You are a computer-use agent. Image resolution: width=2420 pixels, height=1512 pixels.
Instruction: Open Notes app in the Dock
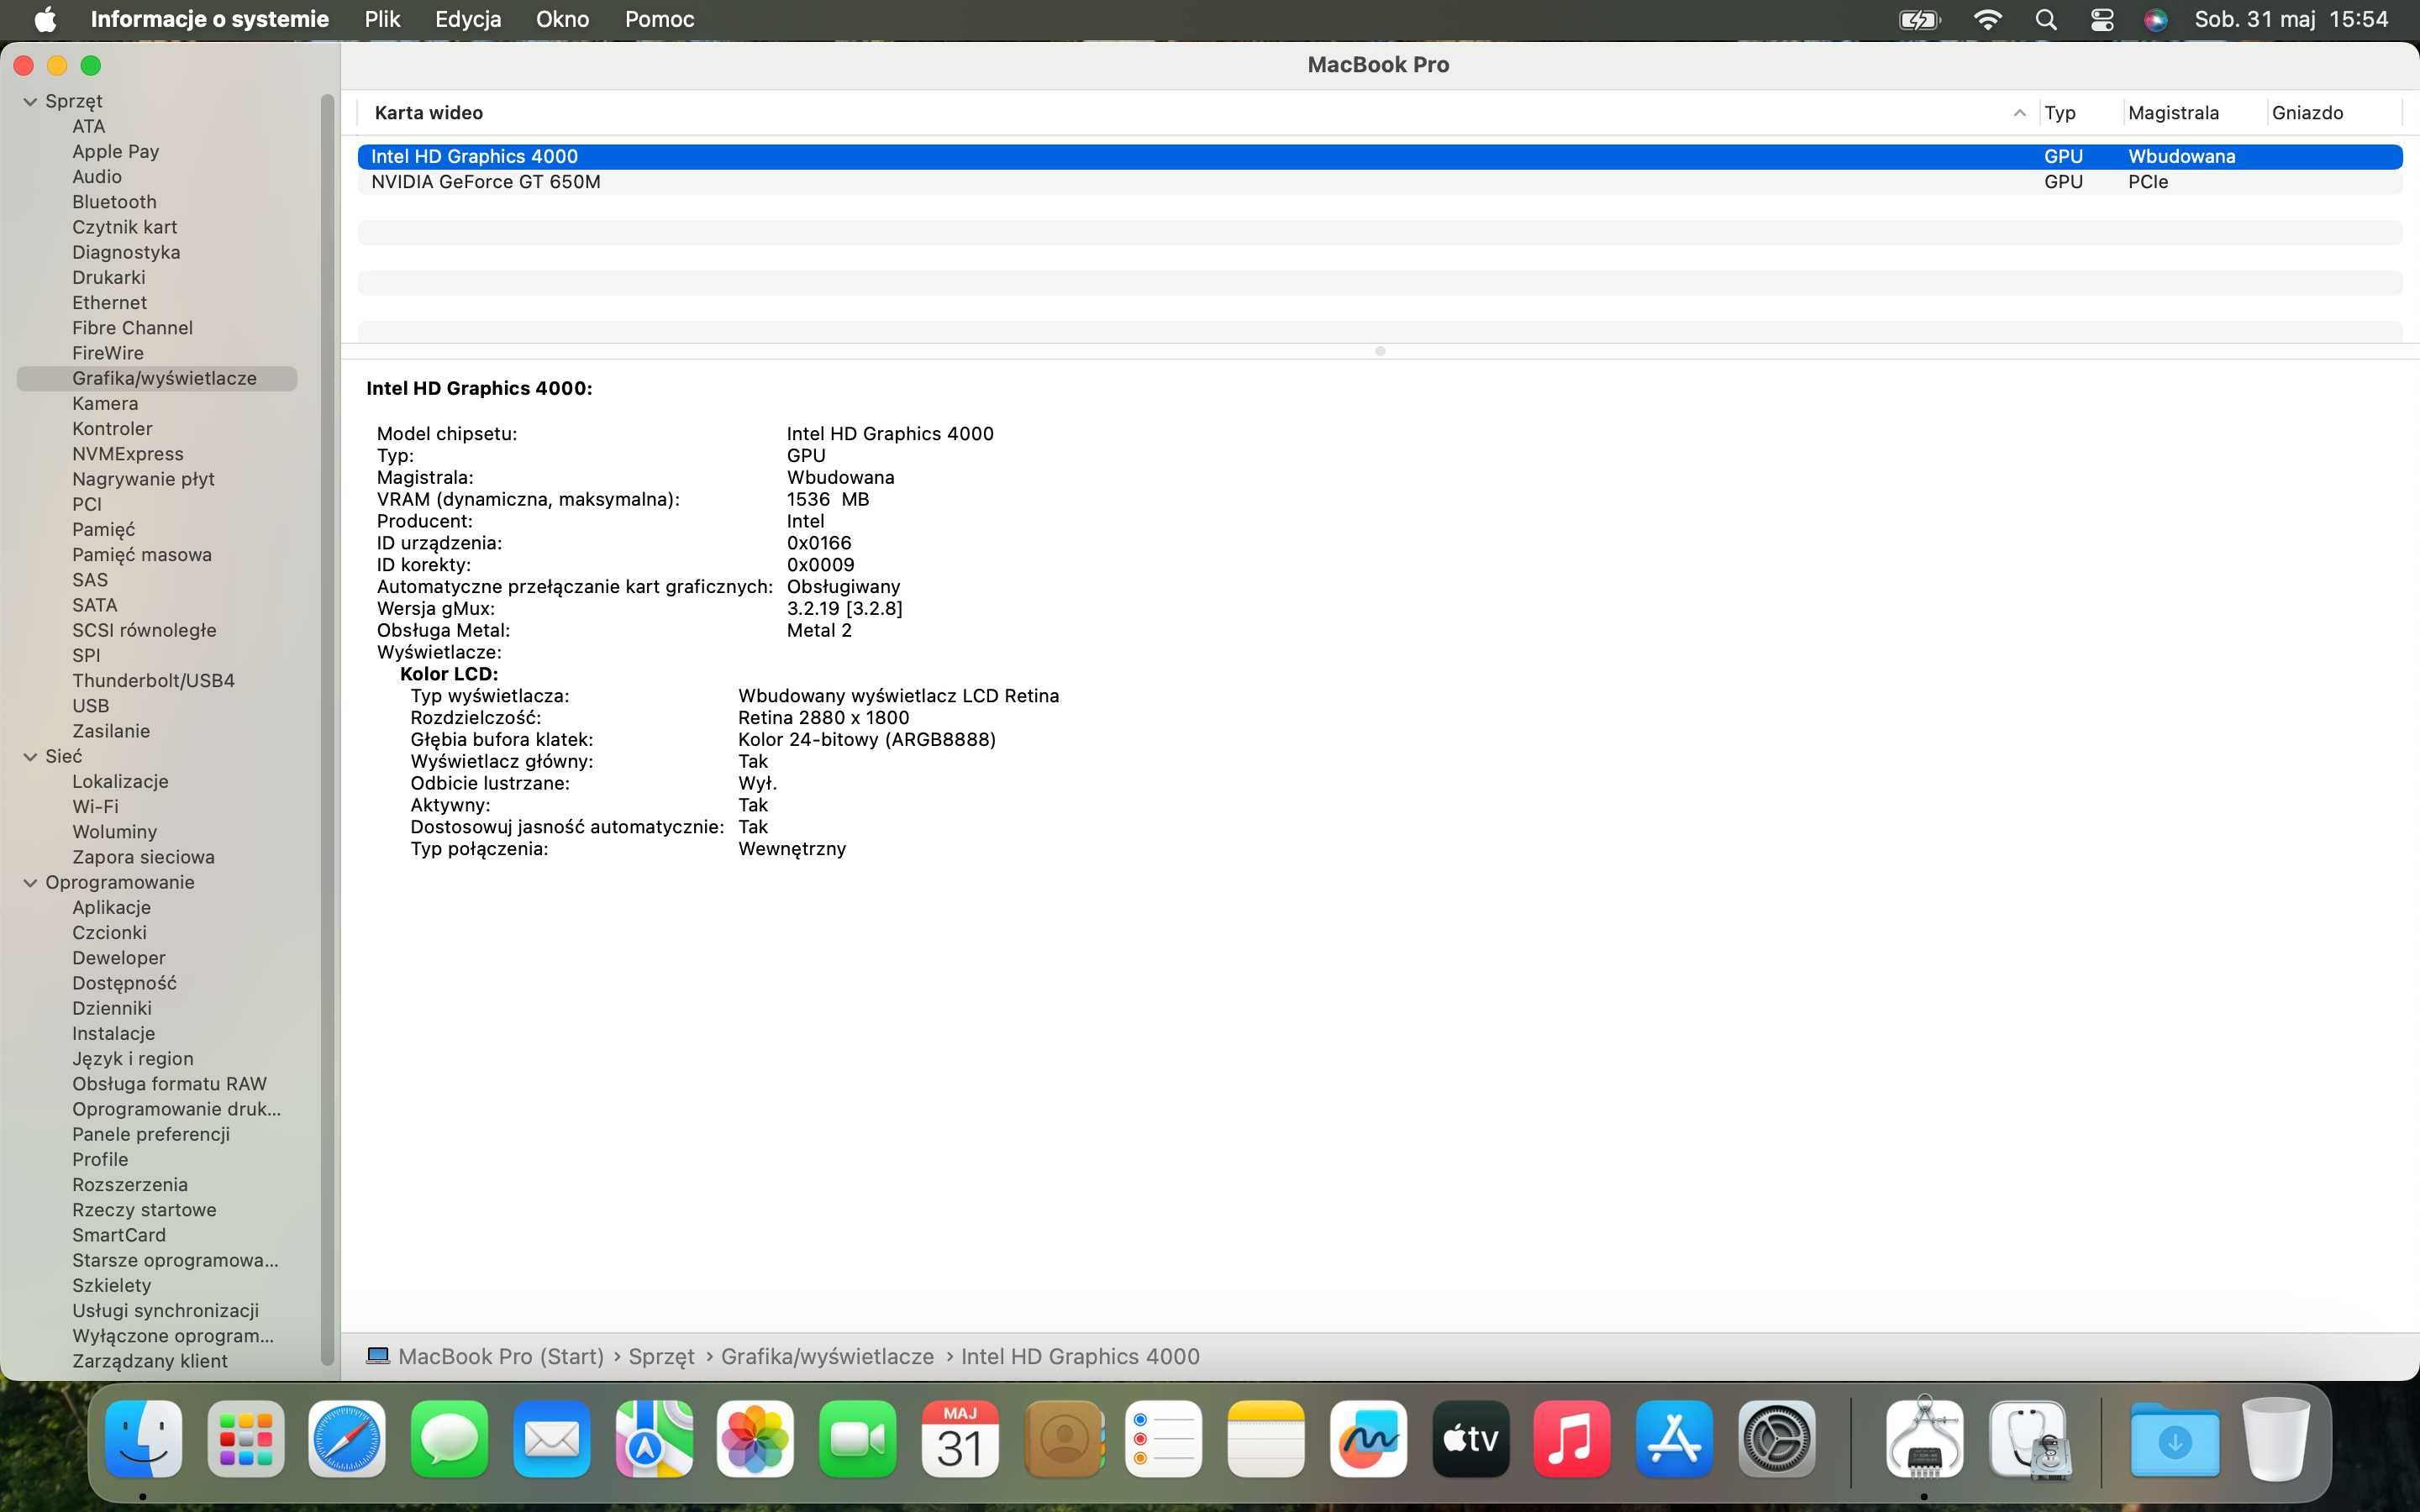coord(1266,1439)
